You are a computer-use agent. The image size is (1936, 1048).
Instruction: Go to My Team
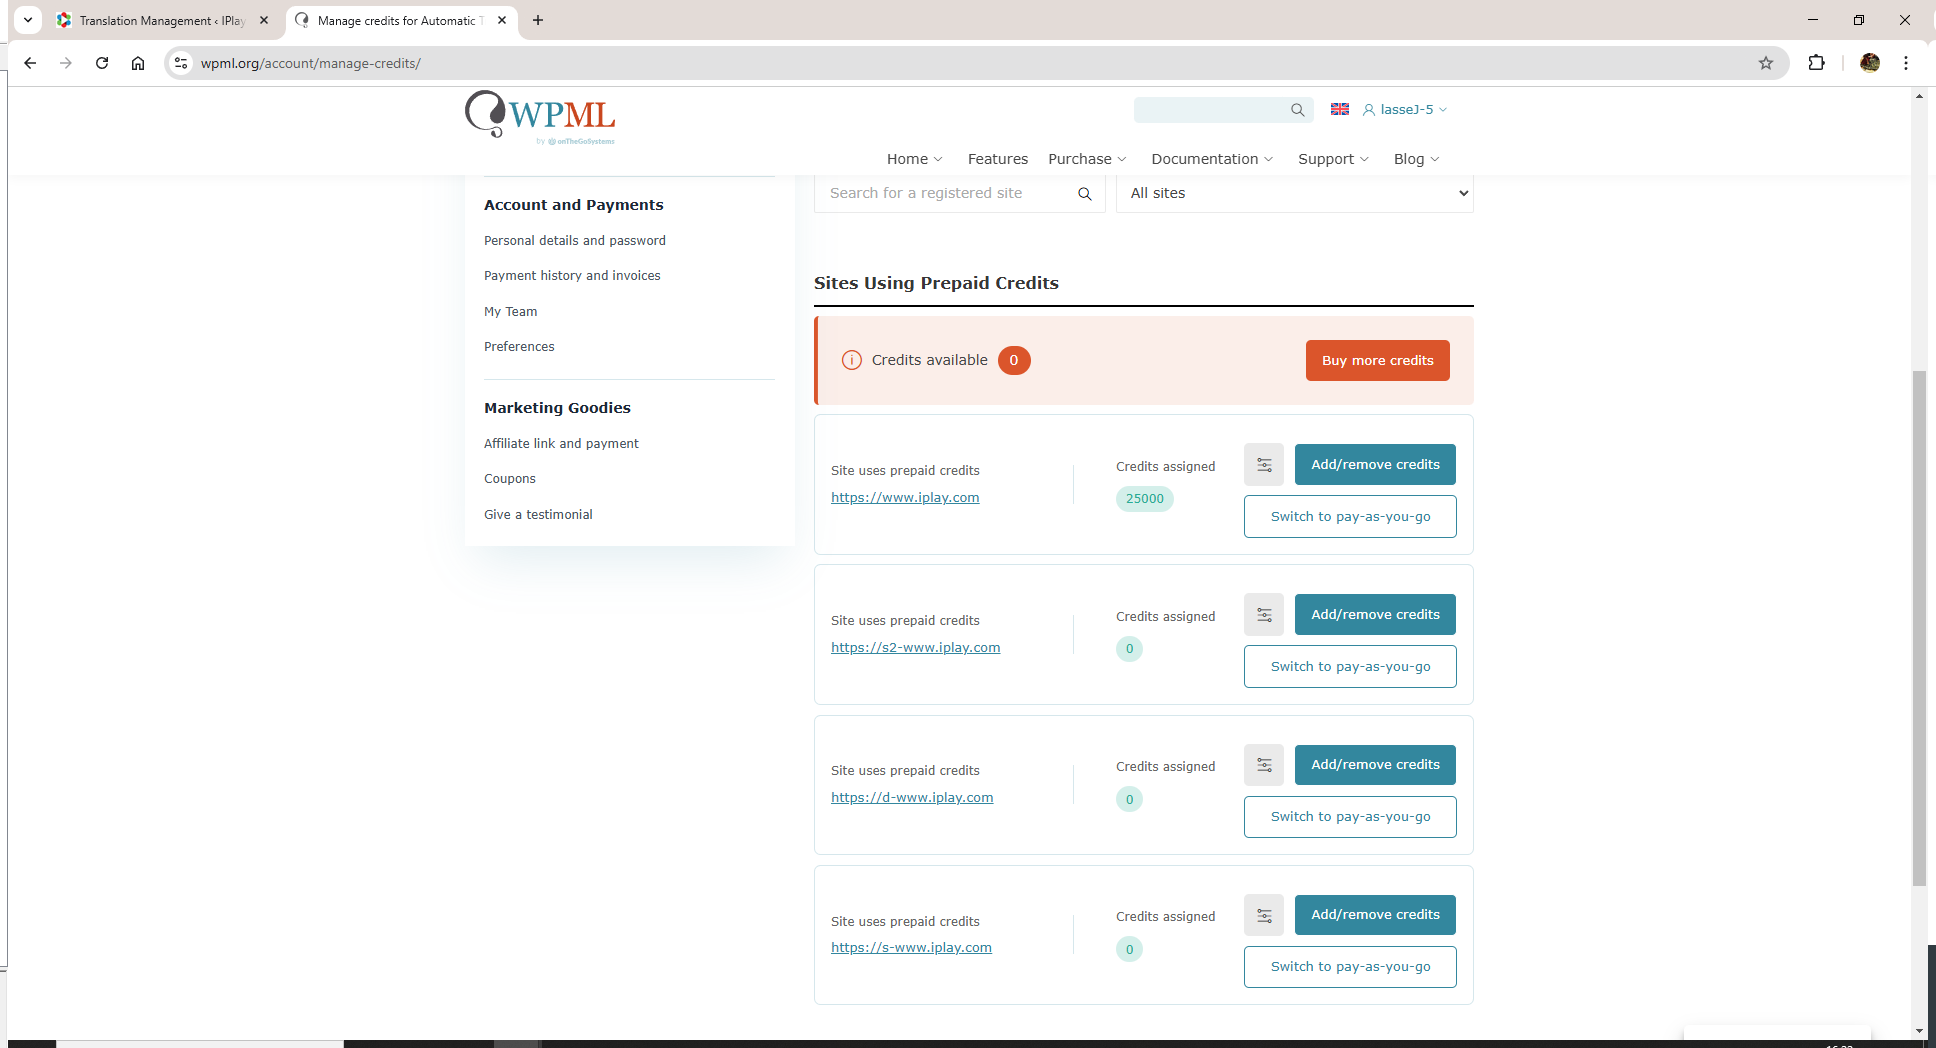(x=511, y=312)
